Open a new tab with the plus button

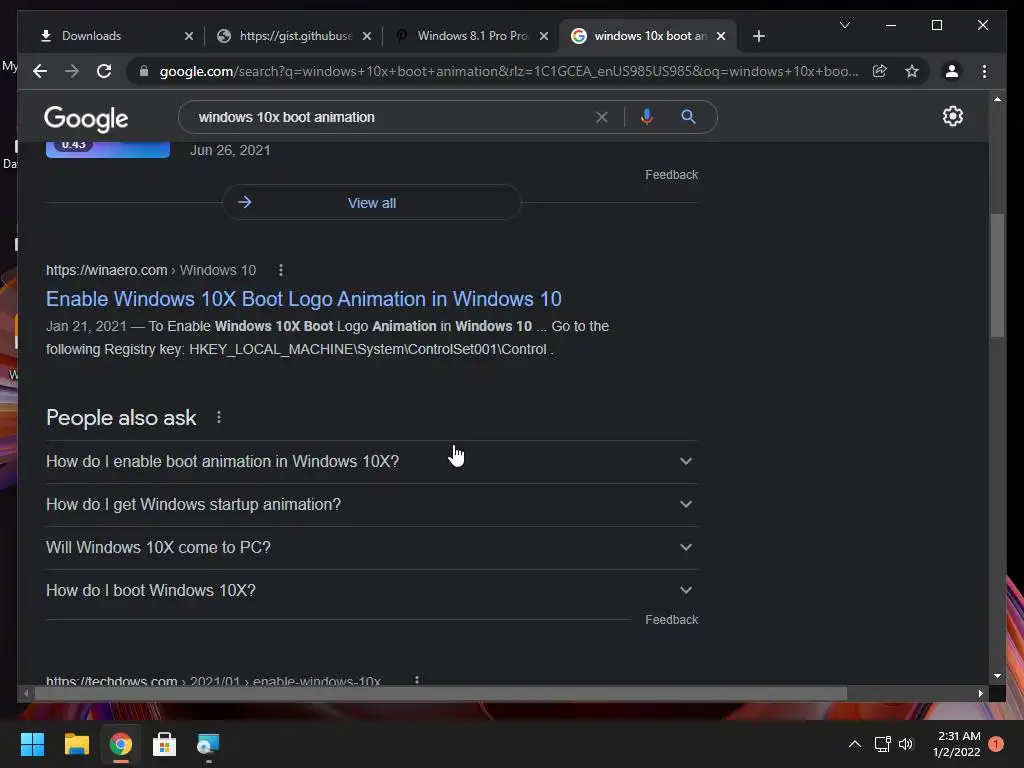point(758,36)
